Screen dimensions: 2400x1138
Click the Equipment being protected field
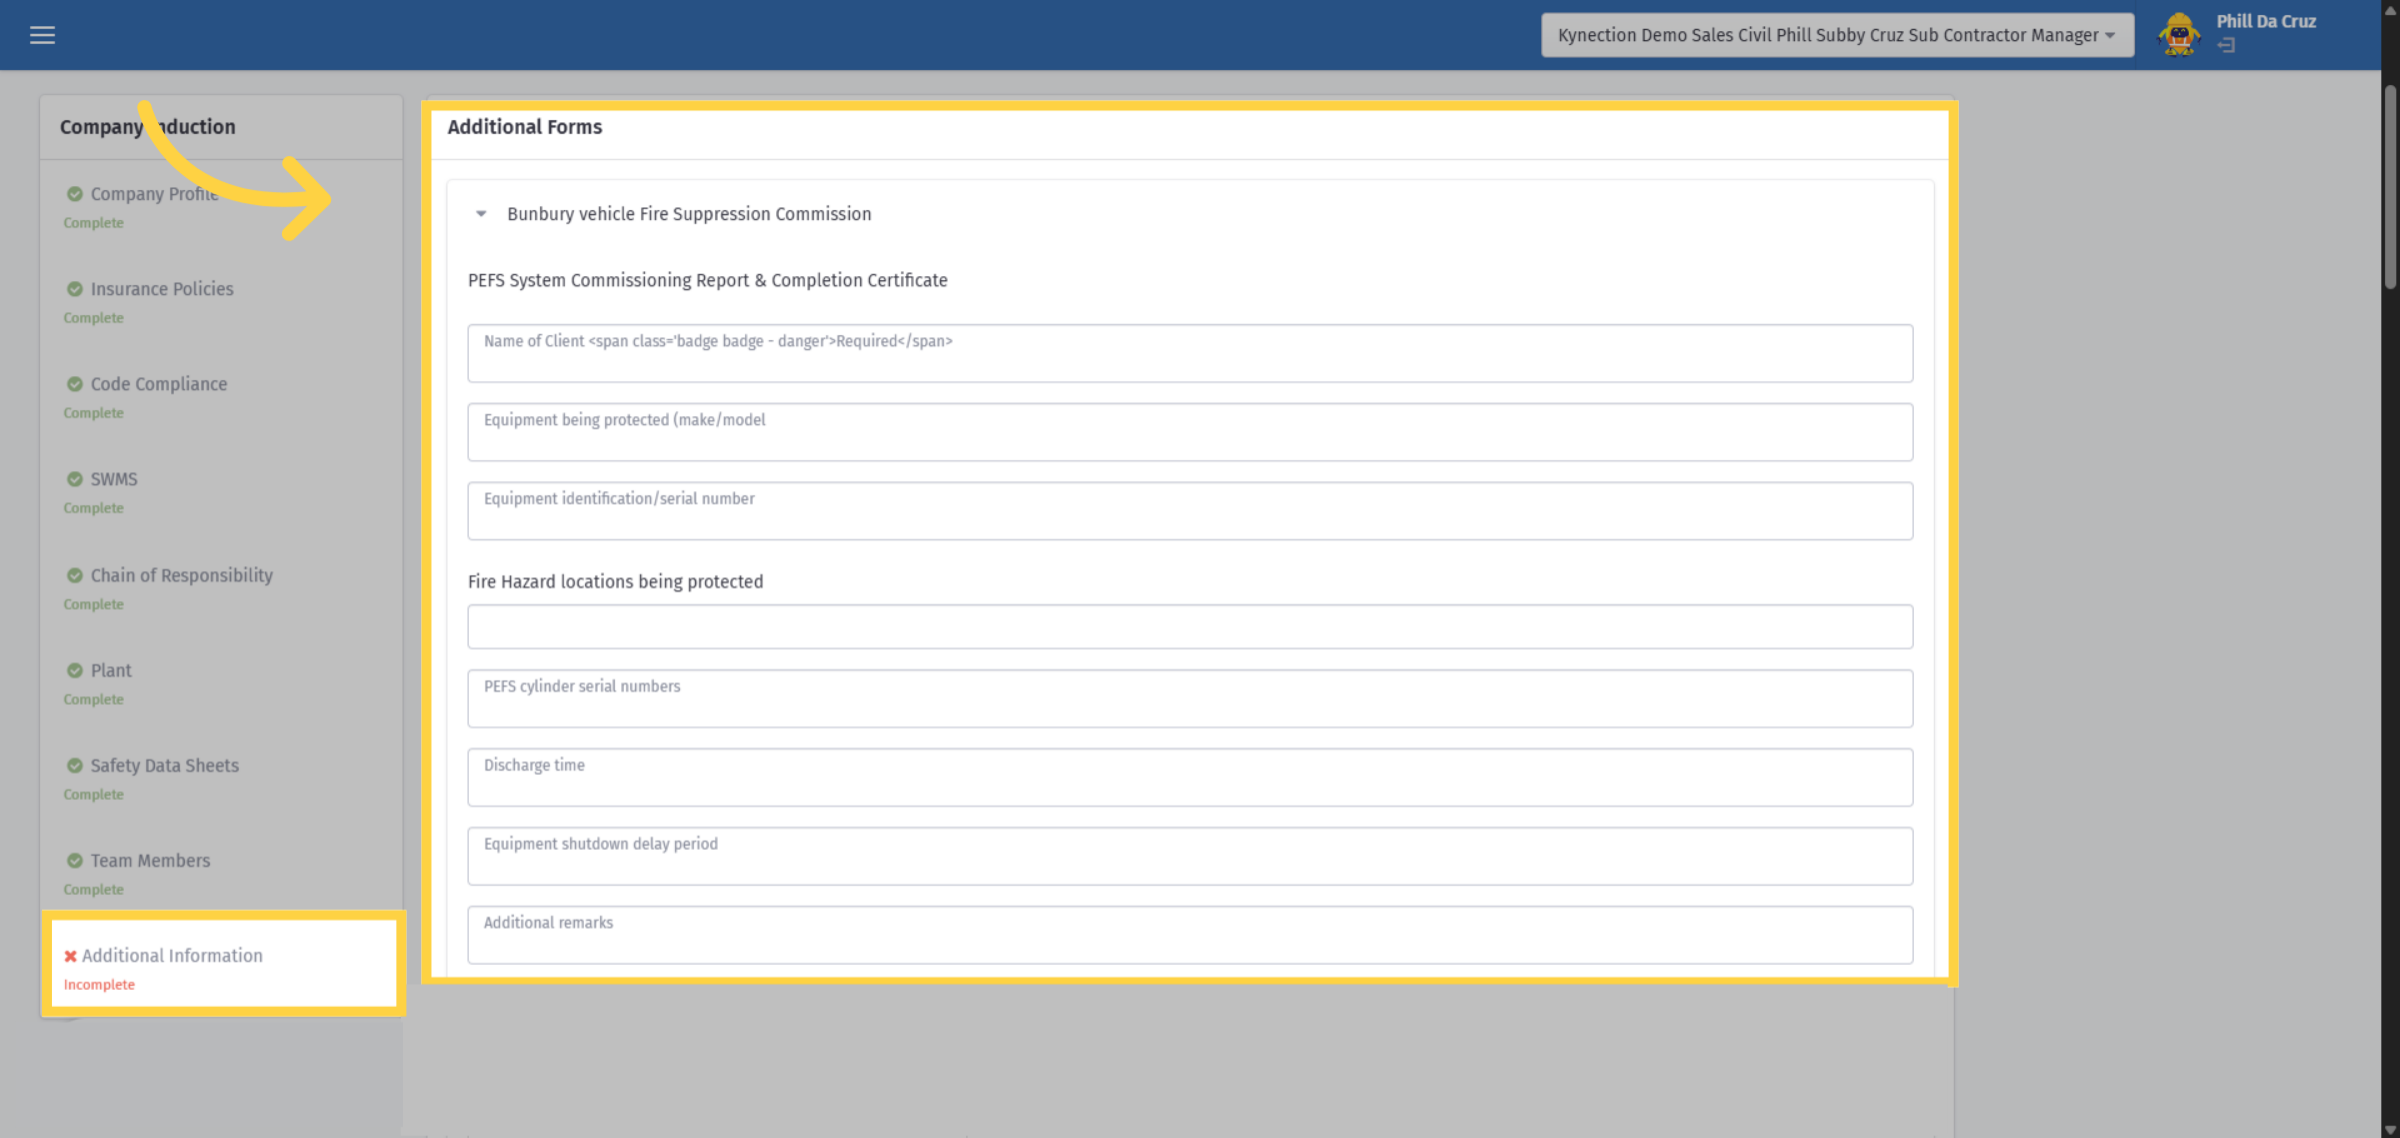point(1190,432)
